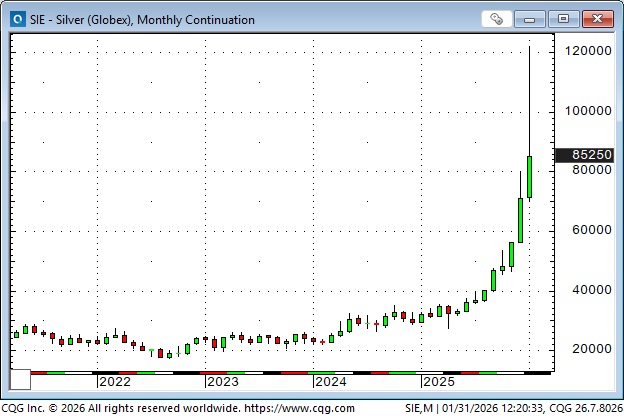Image resolution: width=624 pixels, height=416 pixels.
Task: Select the 2024 label on time axis
Action: [x=330, y=381]
